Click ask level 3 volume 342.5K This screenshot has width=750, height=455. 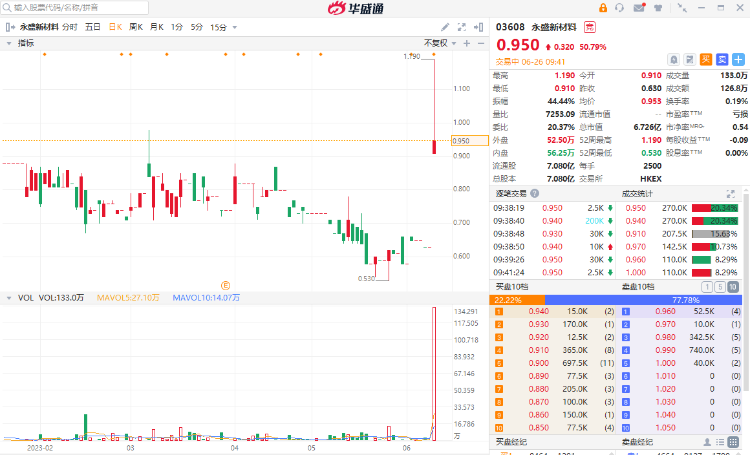pyautogui.click(x=702, y=337)
